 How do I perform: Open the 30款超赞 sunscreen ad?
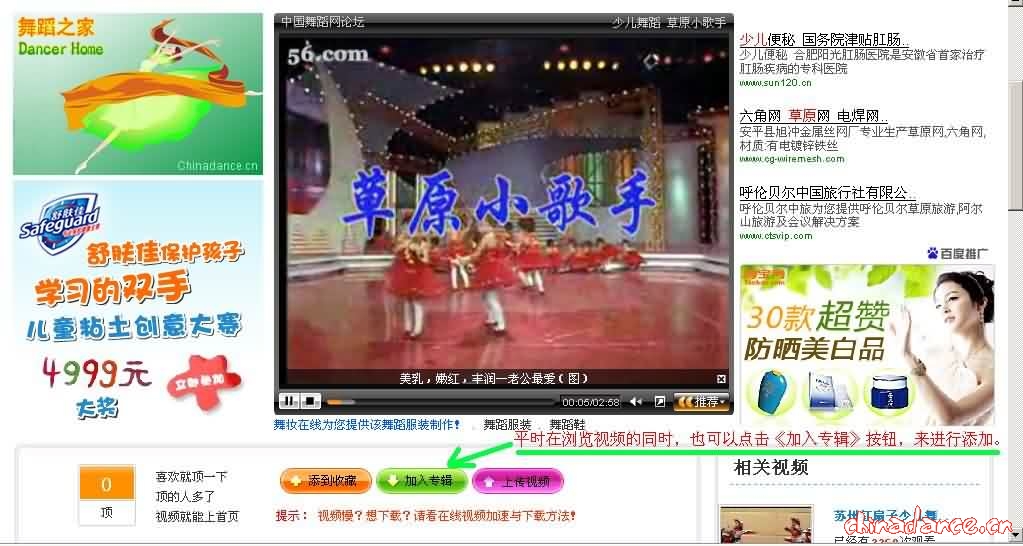point(867,345)
